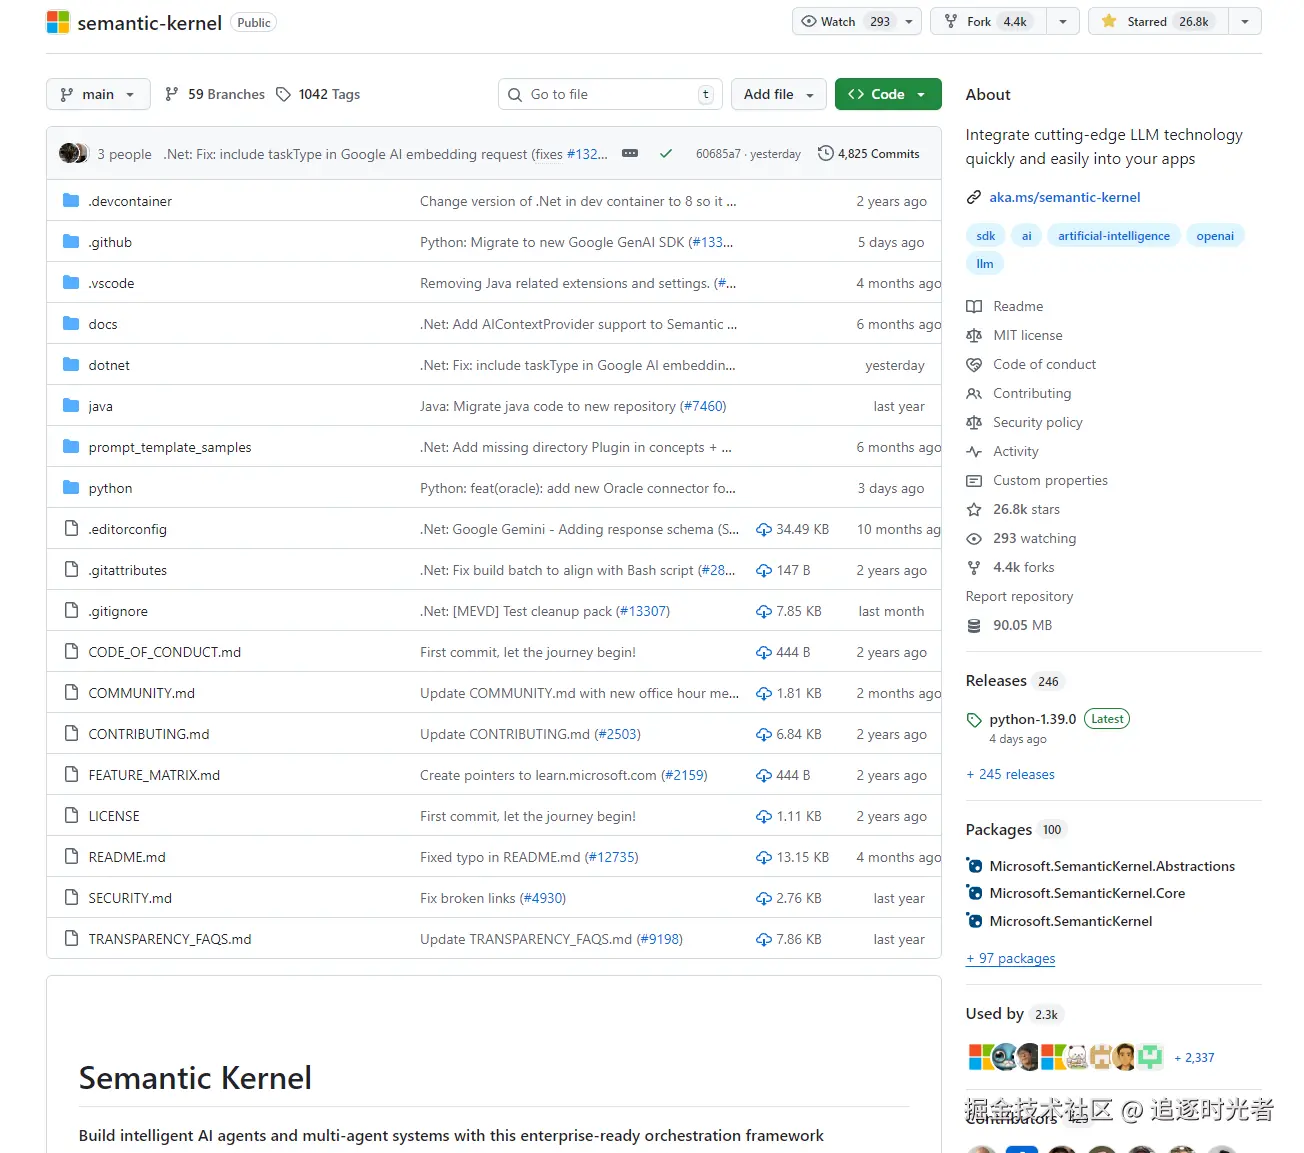The width and height of the screenshot is (1304, 1153).
Task: Select the llm topic tag
Action: [x=985, y=264]
